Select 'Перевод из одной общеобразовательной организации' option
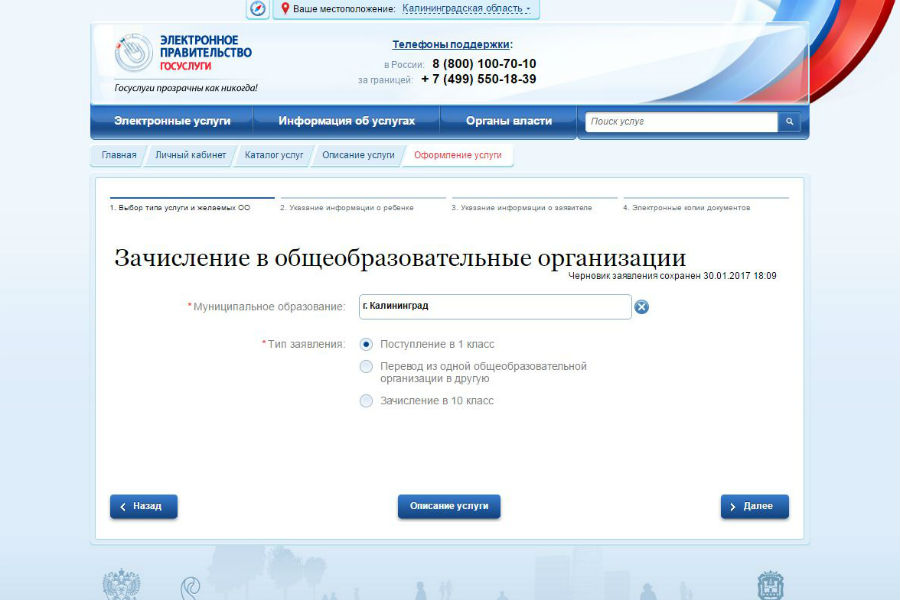The height and width of the screenshot is (600, 900). pos(366,367)
